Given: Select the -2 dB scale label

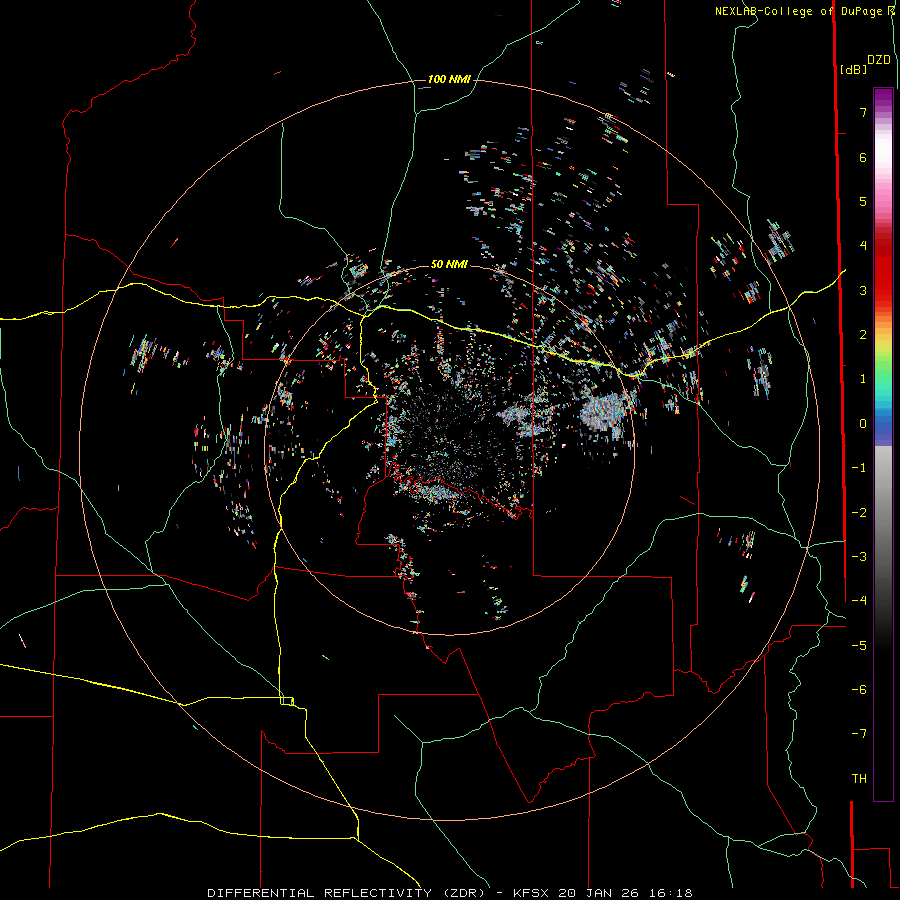Looking at the screenshot, I should pyautogui.click(x=859, y=513).
